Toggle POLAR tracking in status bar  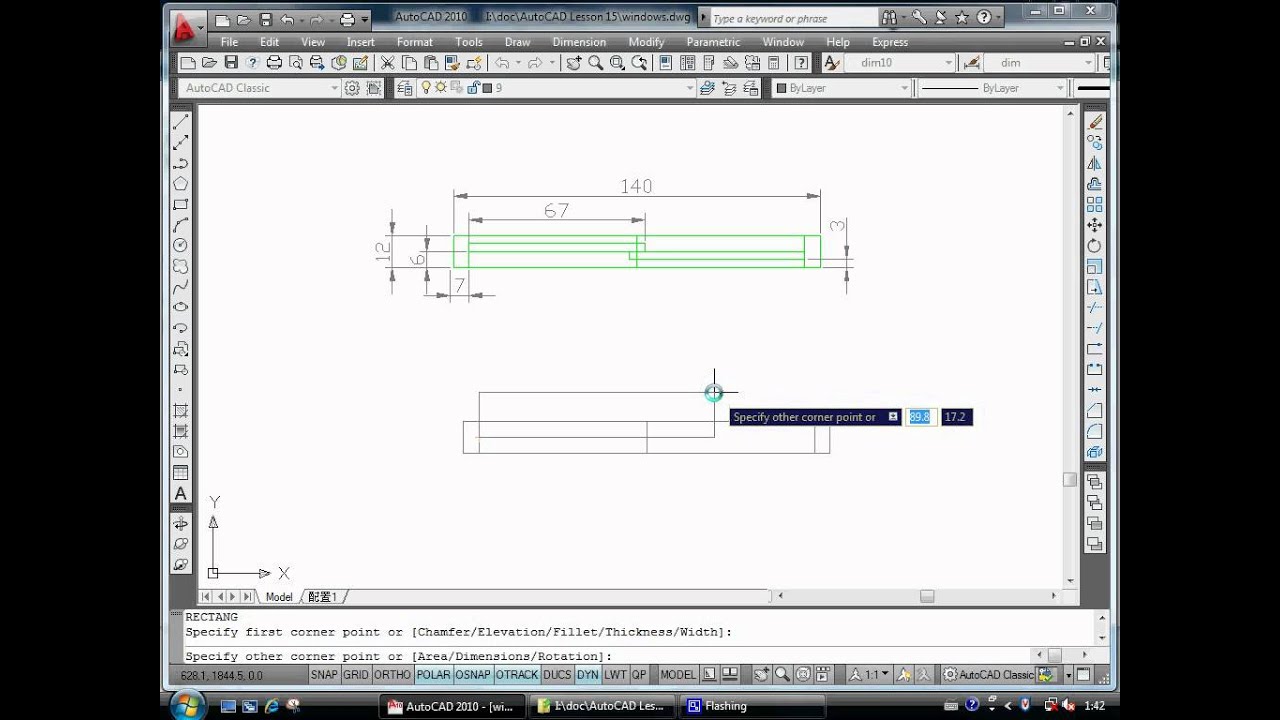(x=434, y=675)
